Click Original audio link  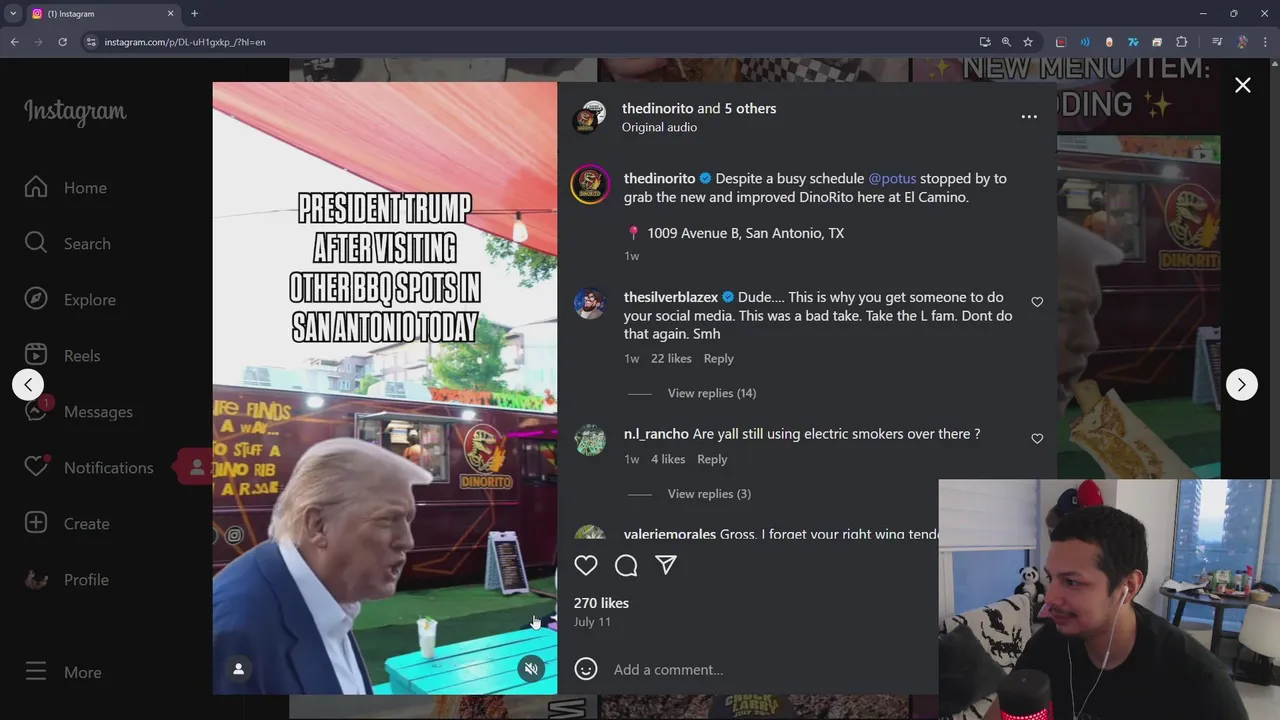point(659,127)
